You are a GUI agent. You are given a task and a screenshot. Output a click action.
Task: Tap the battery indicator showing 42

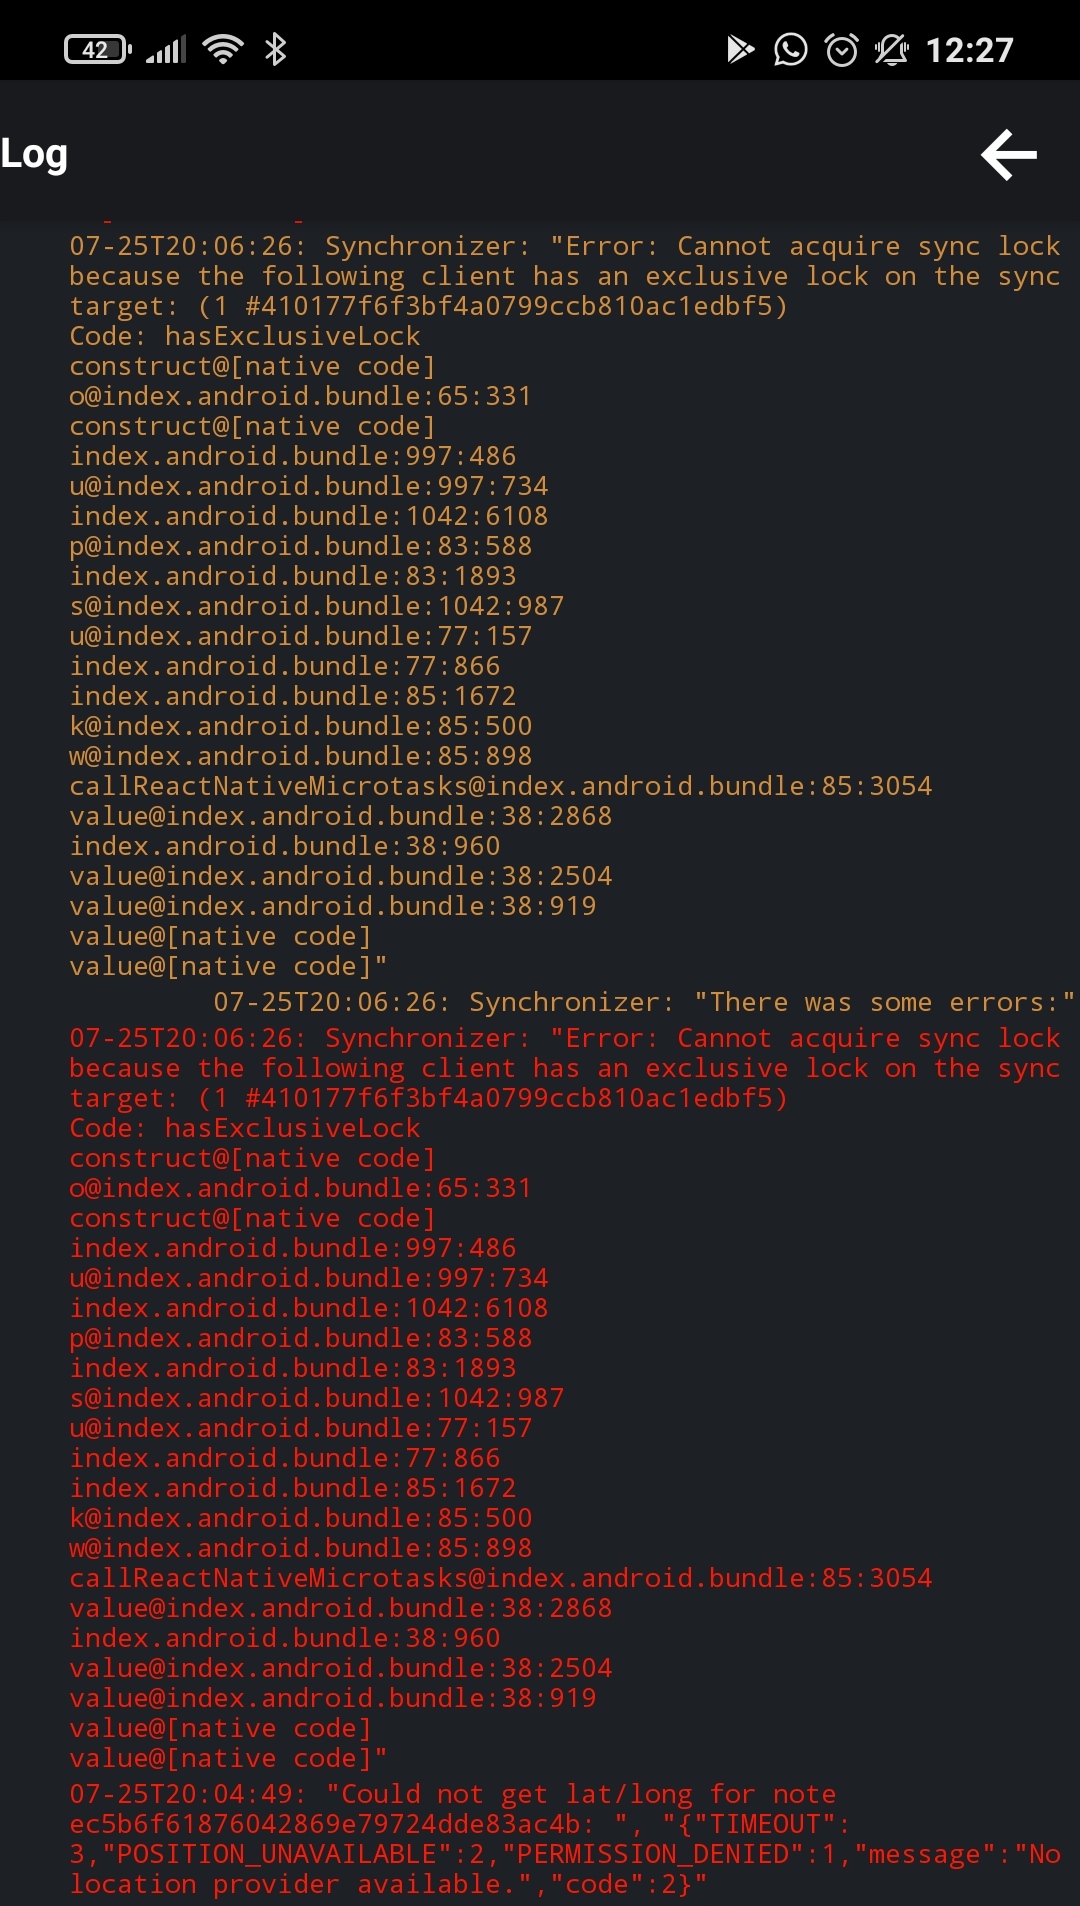(x=95, y=49)
